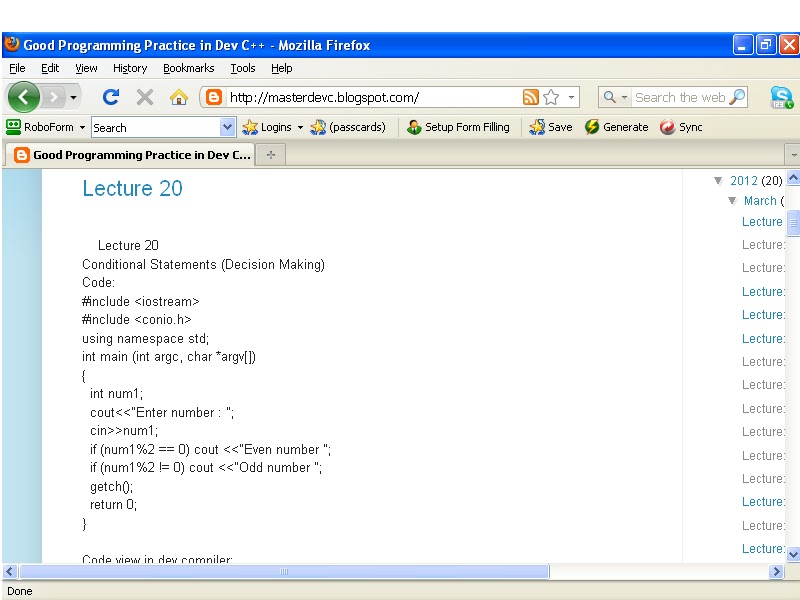Click vertical scrollbar down arrow
Viewport: 800px width, 600px height.
[793, 554]
